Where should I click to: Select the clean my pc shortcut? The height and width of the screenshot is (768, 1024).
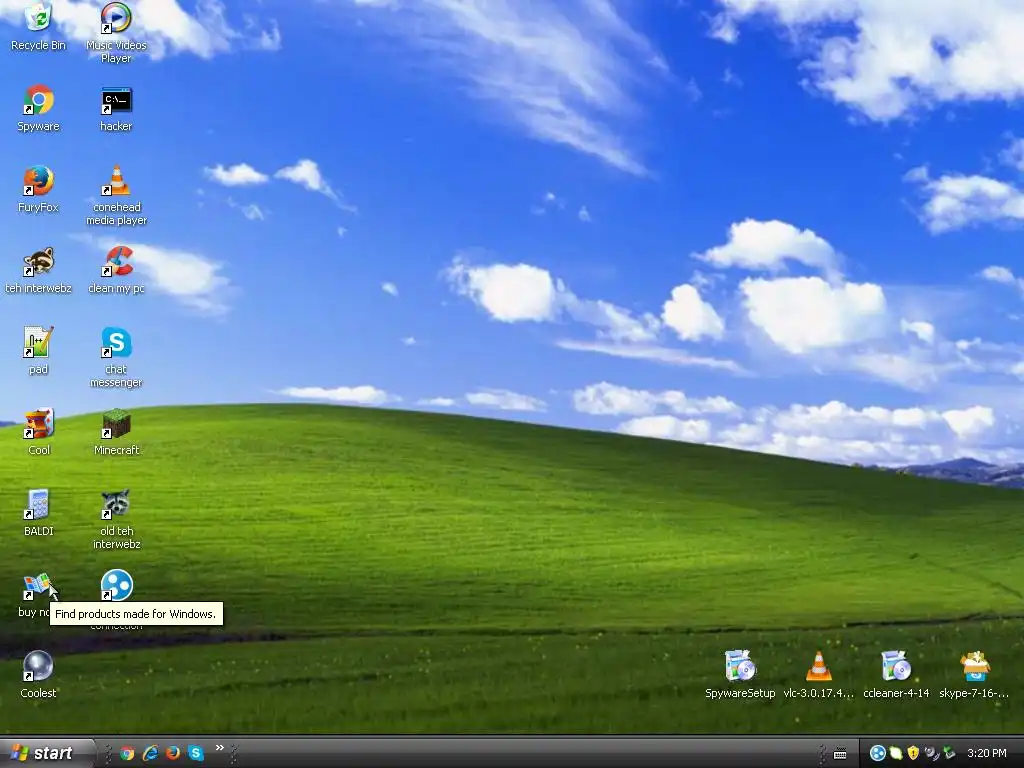click(x=116, y=270)
